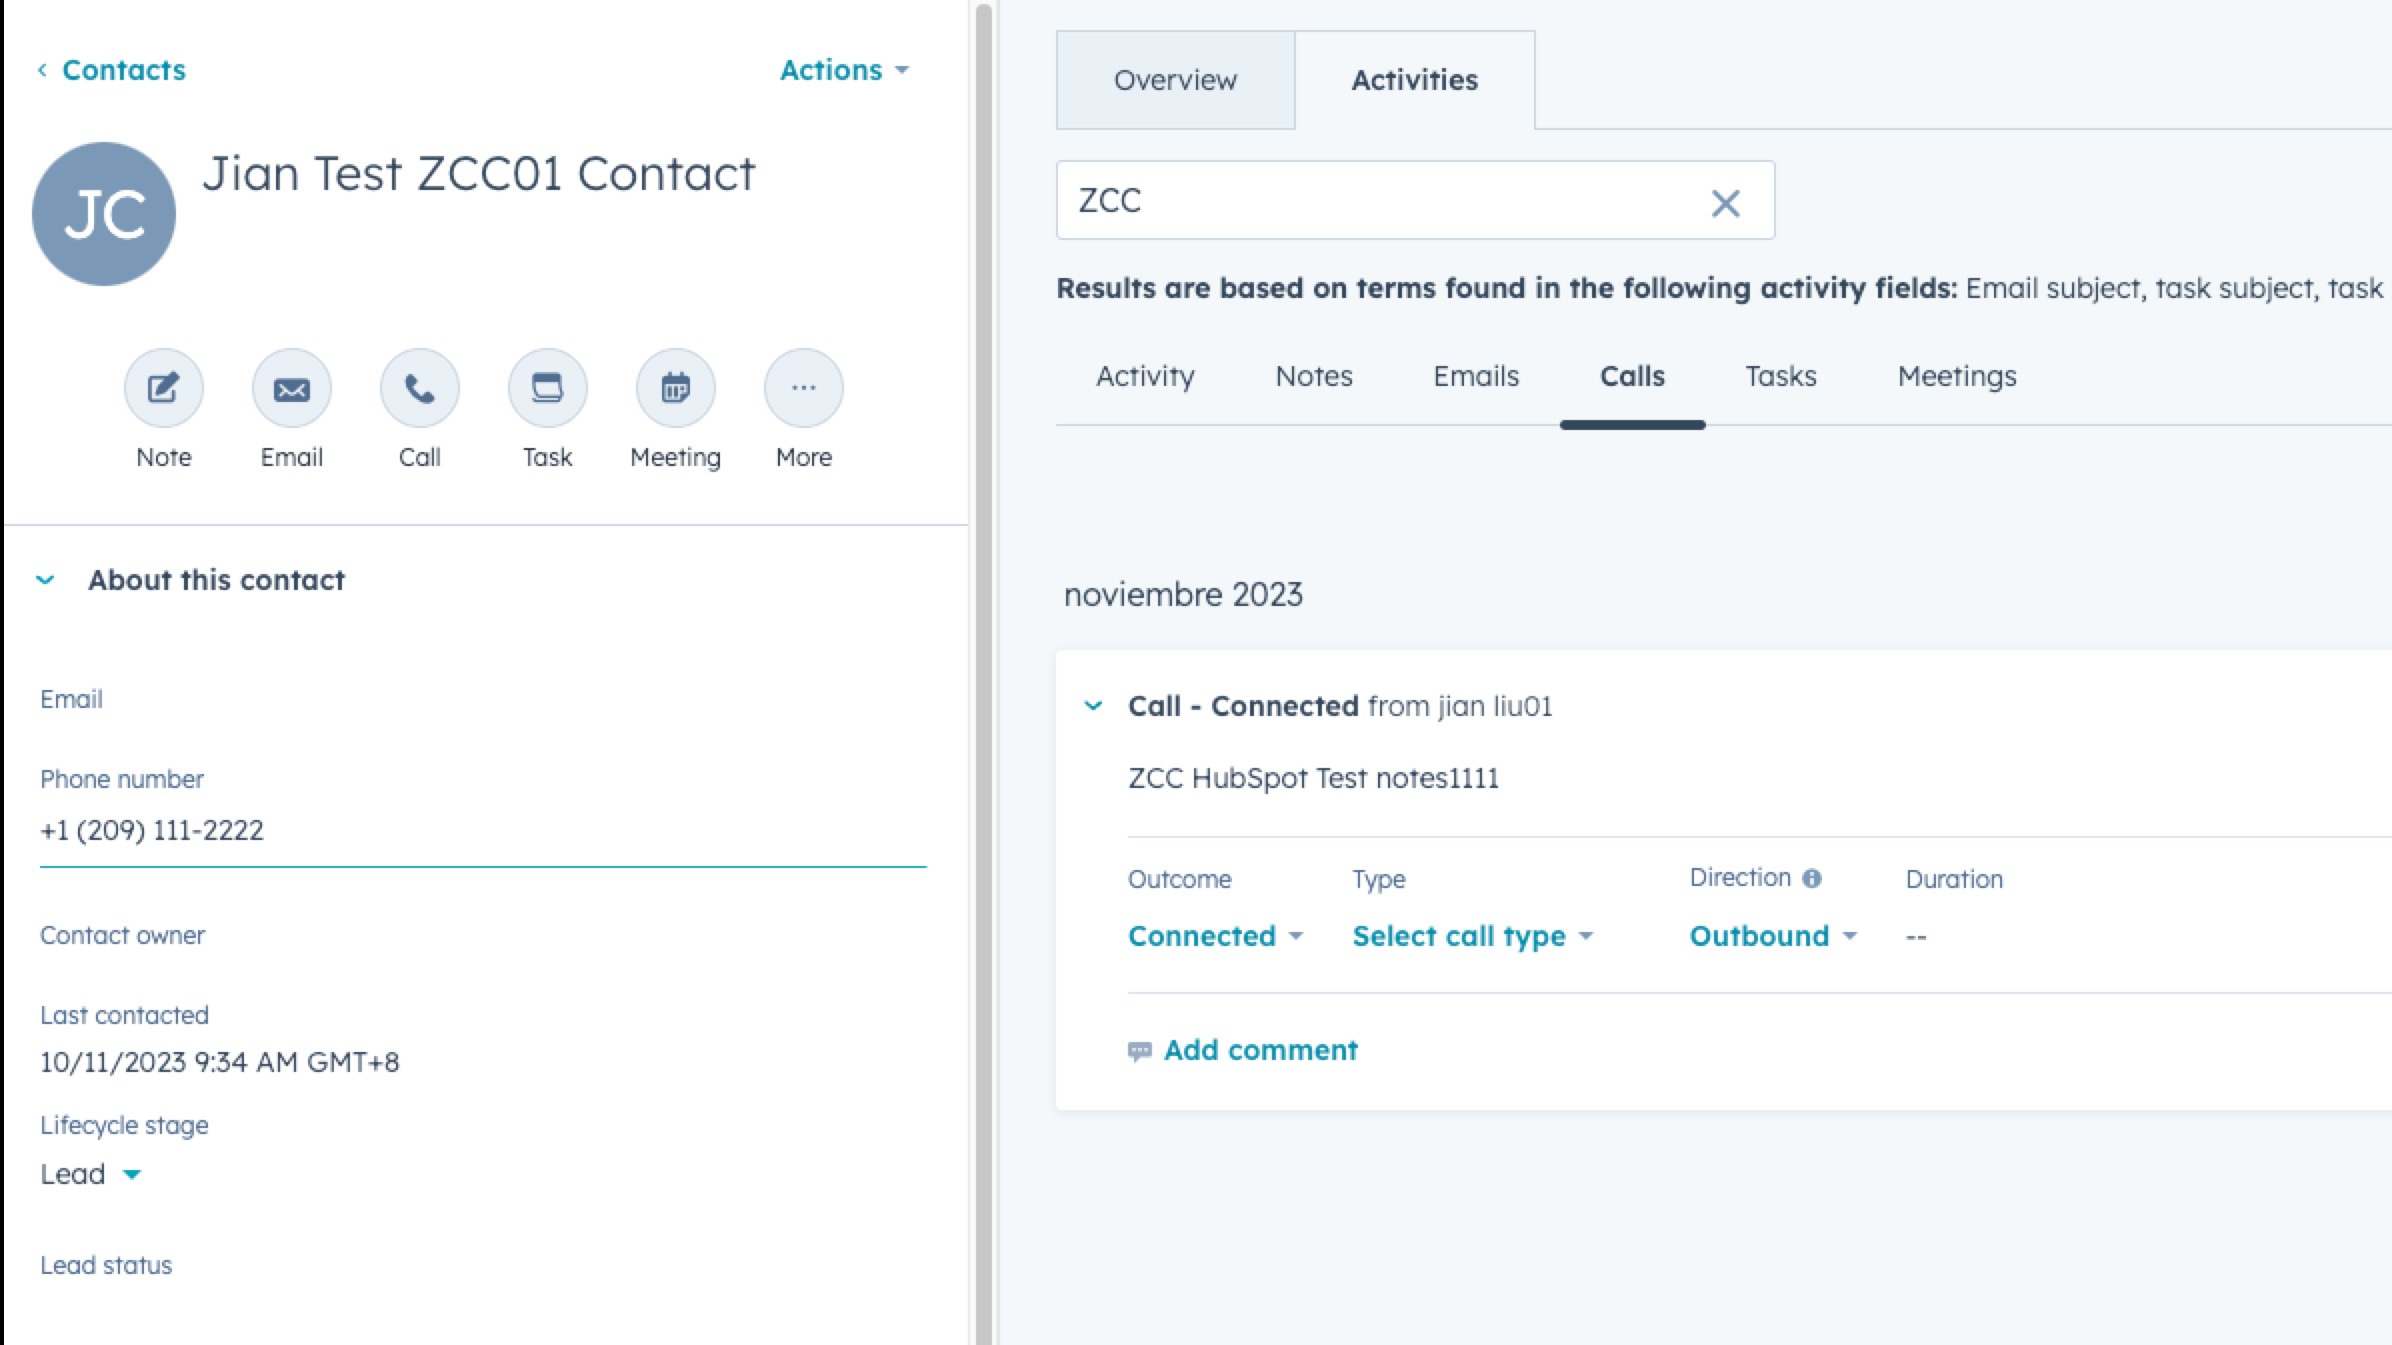
Task: Change the Outbound direction dropdown
Action: point(1772,936)
